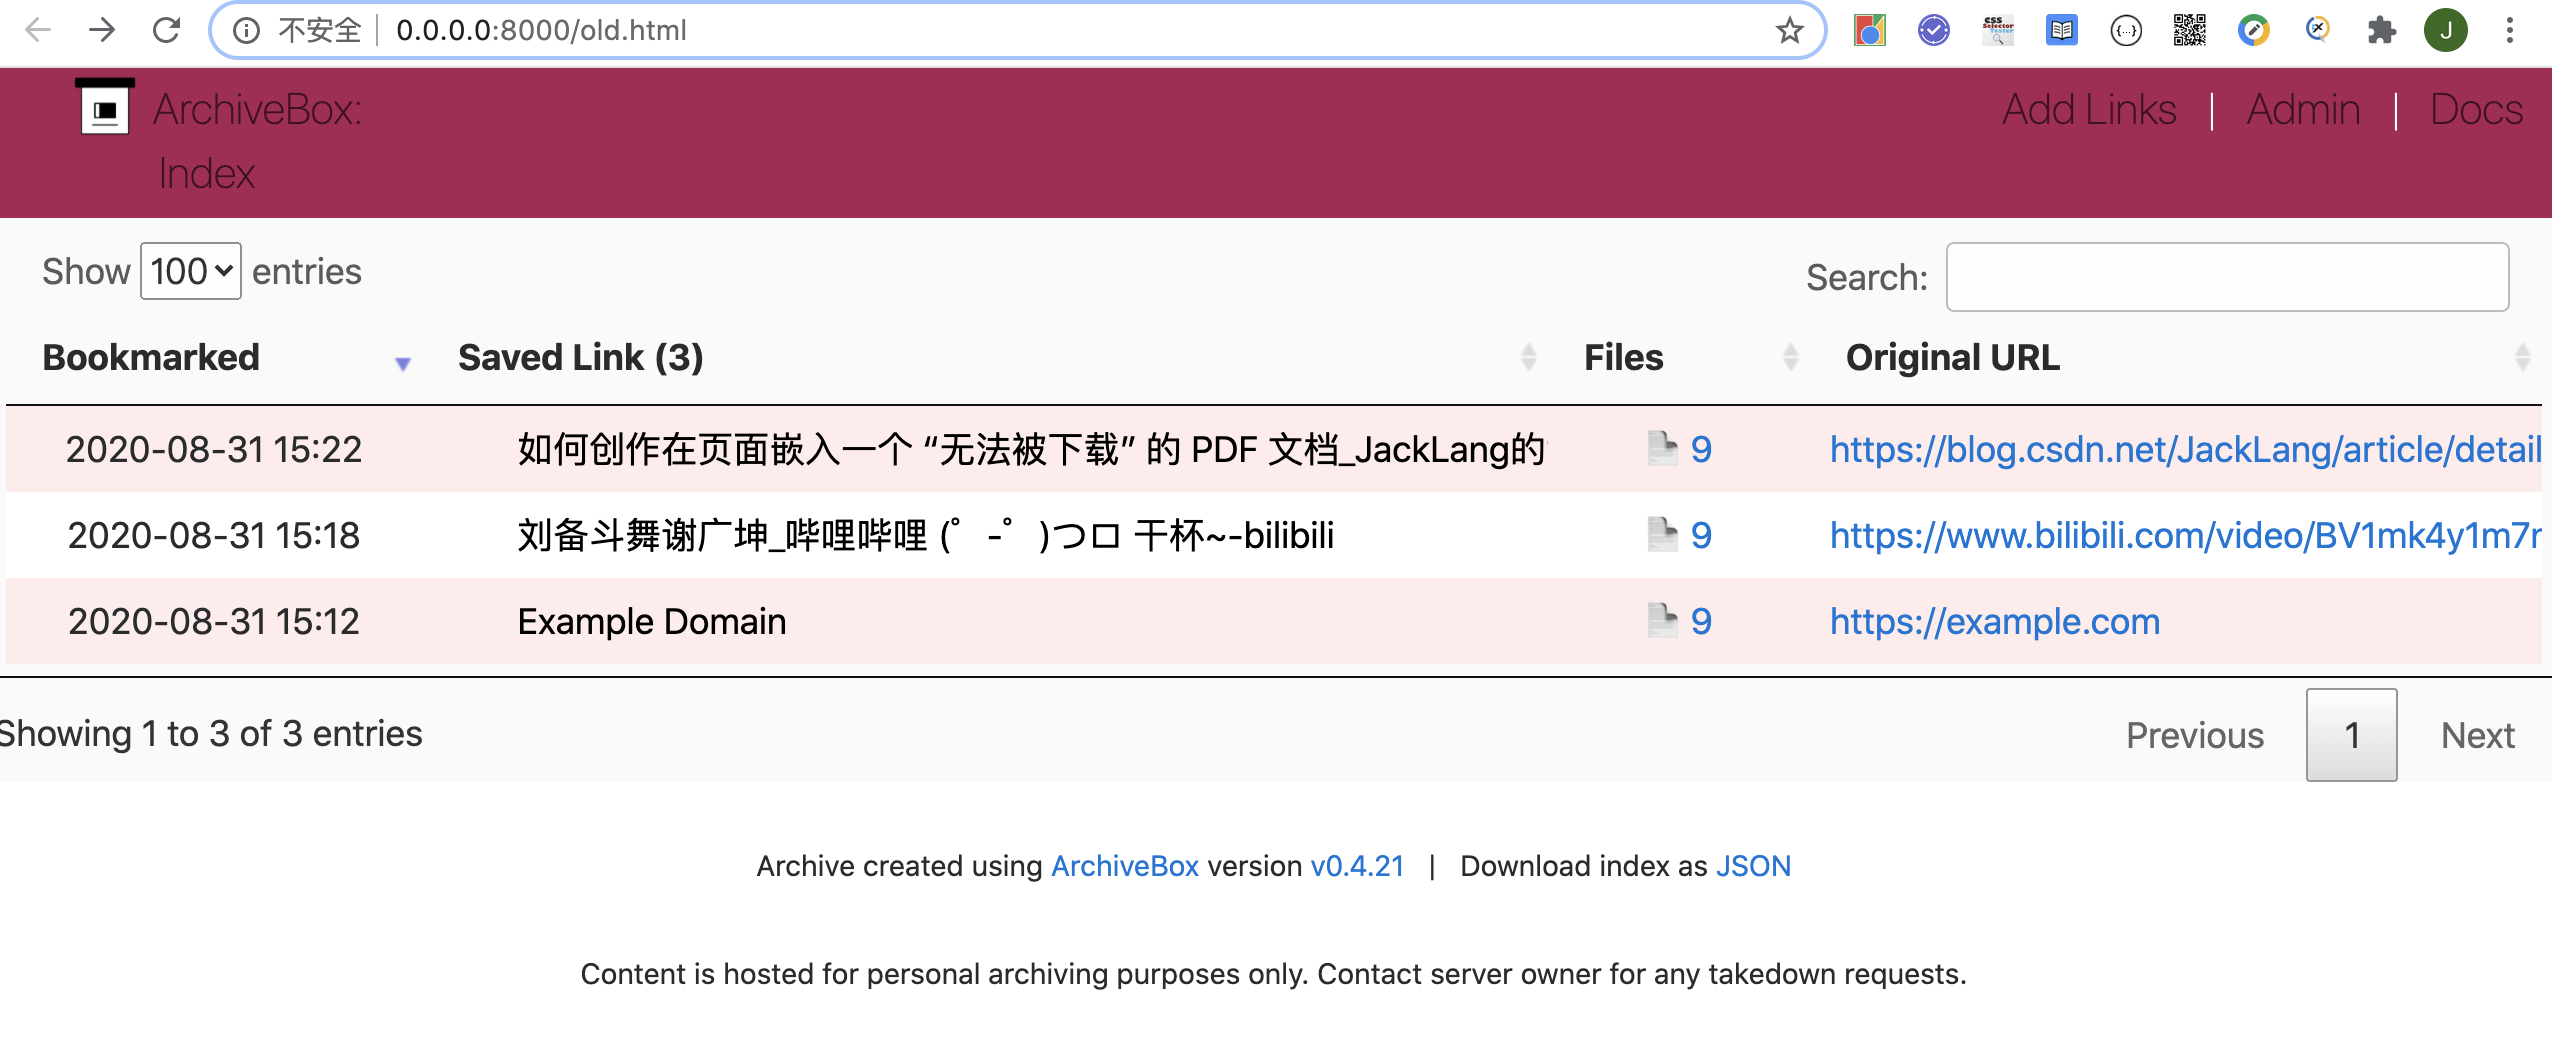Download index as JSON

[x=1752, y=866]
